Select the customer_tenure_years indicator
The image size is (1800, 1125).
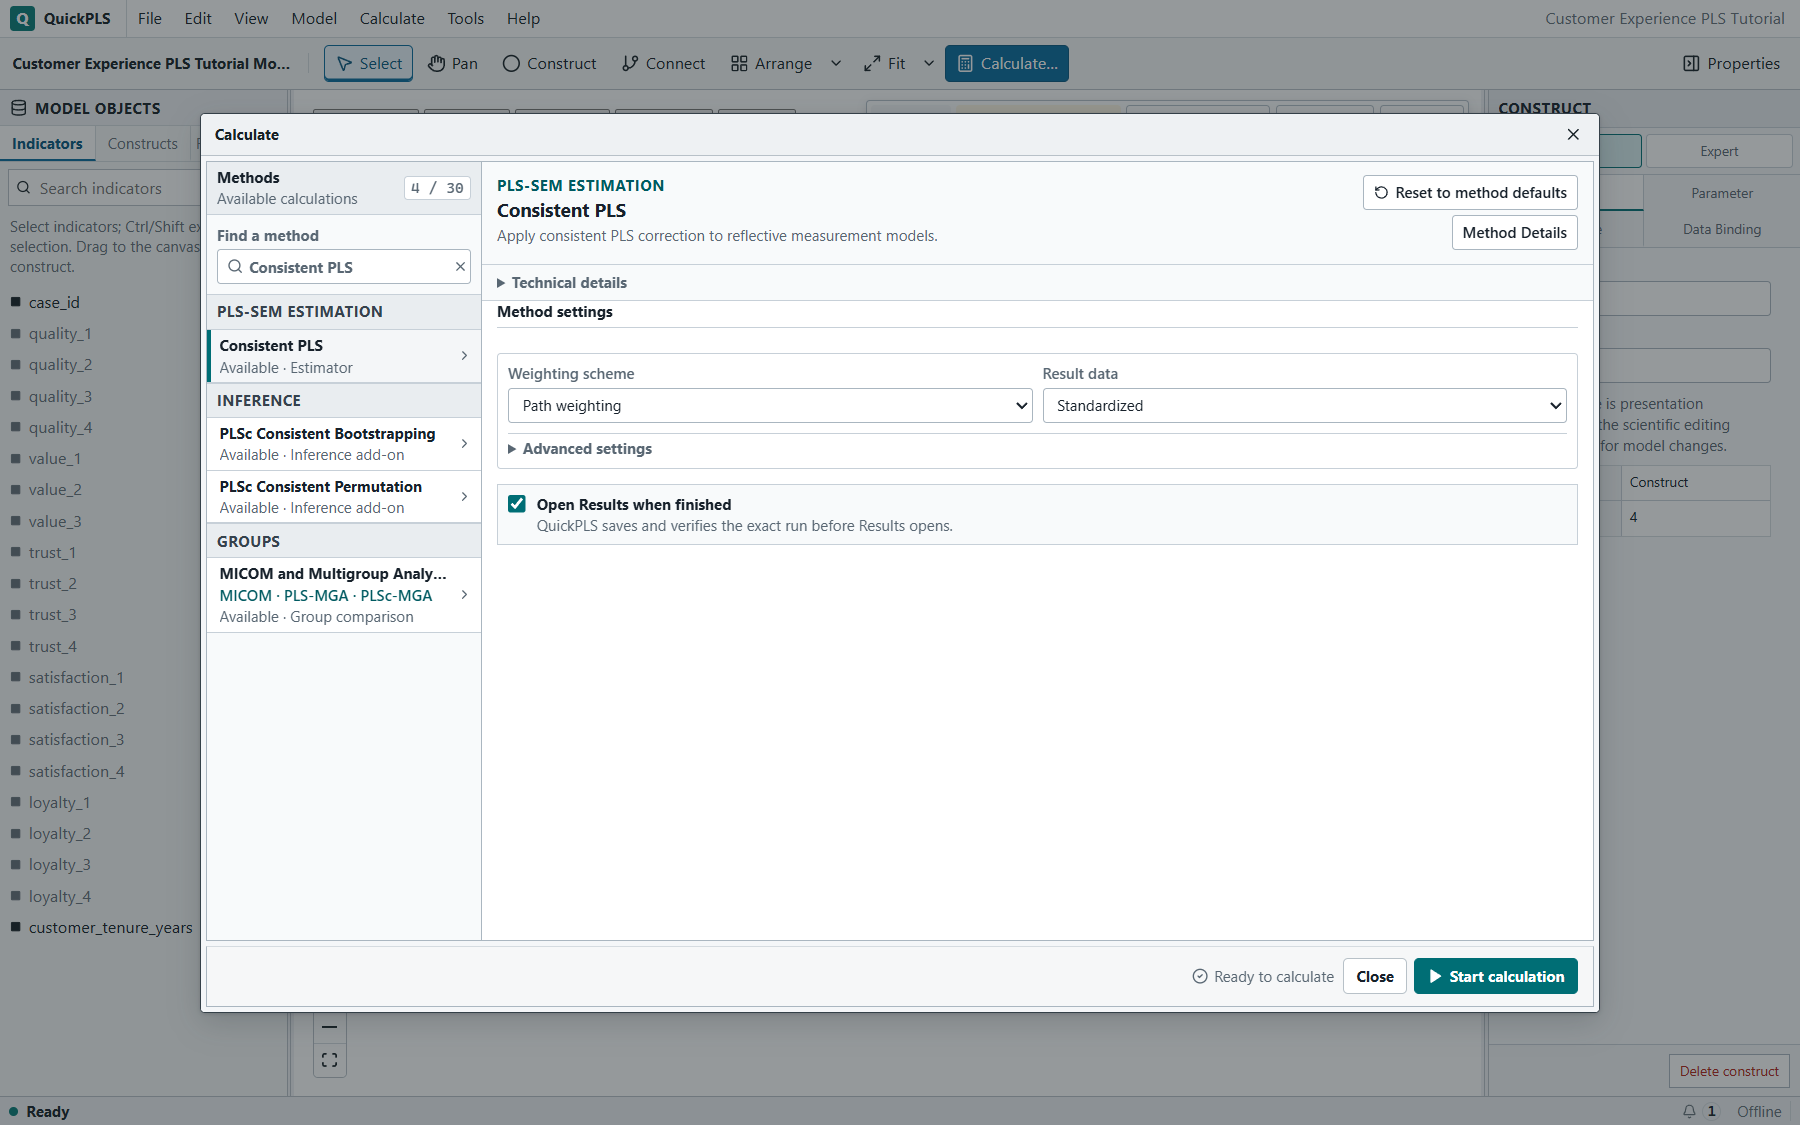pyautogui.click(x=110, y=927)
